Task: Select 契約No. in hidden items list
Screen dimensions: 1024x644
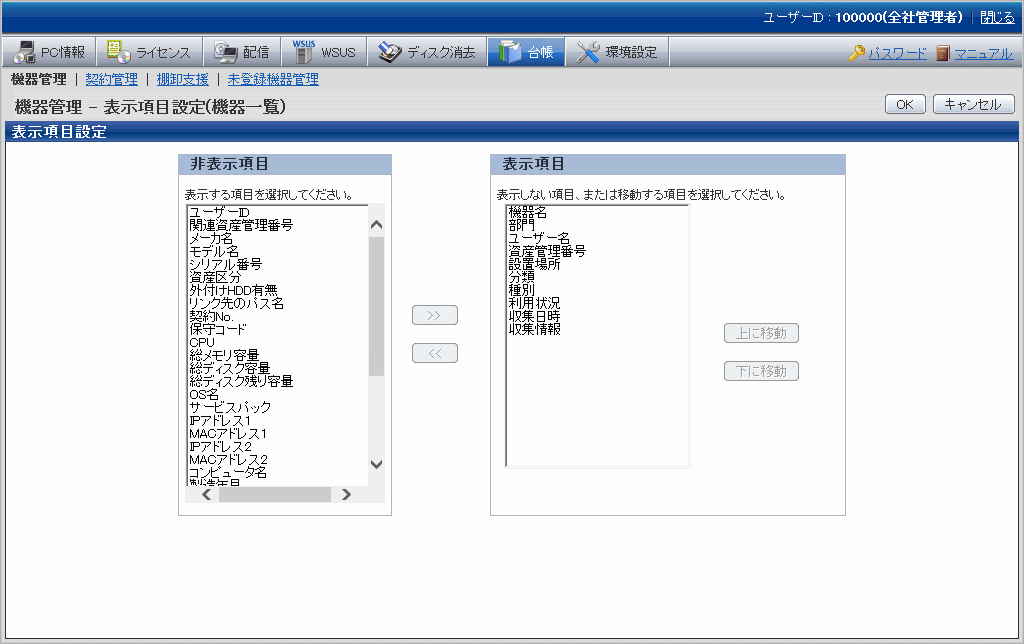Action: (x=278, y=316)
